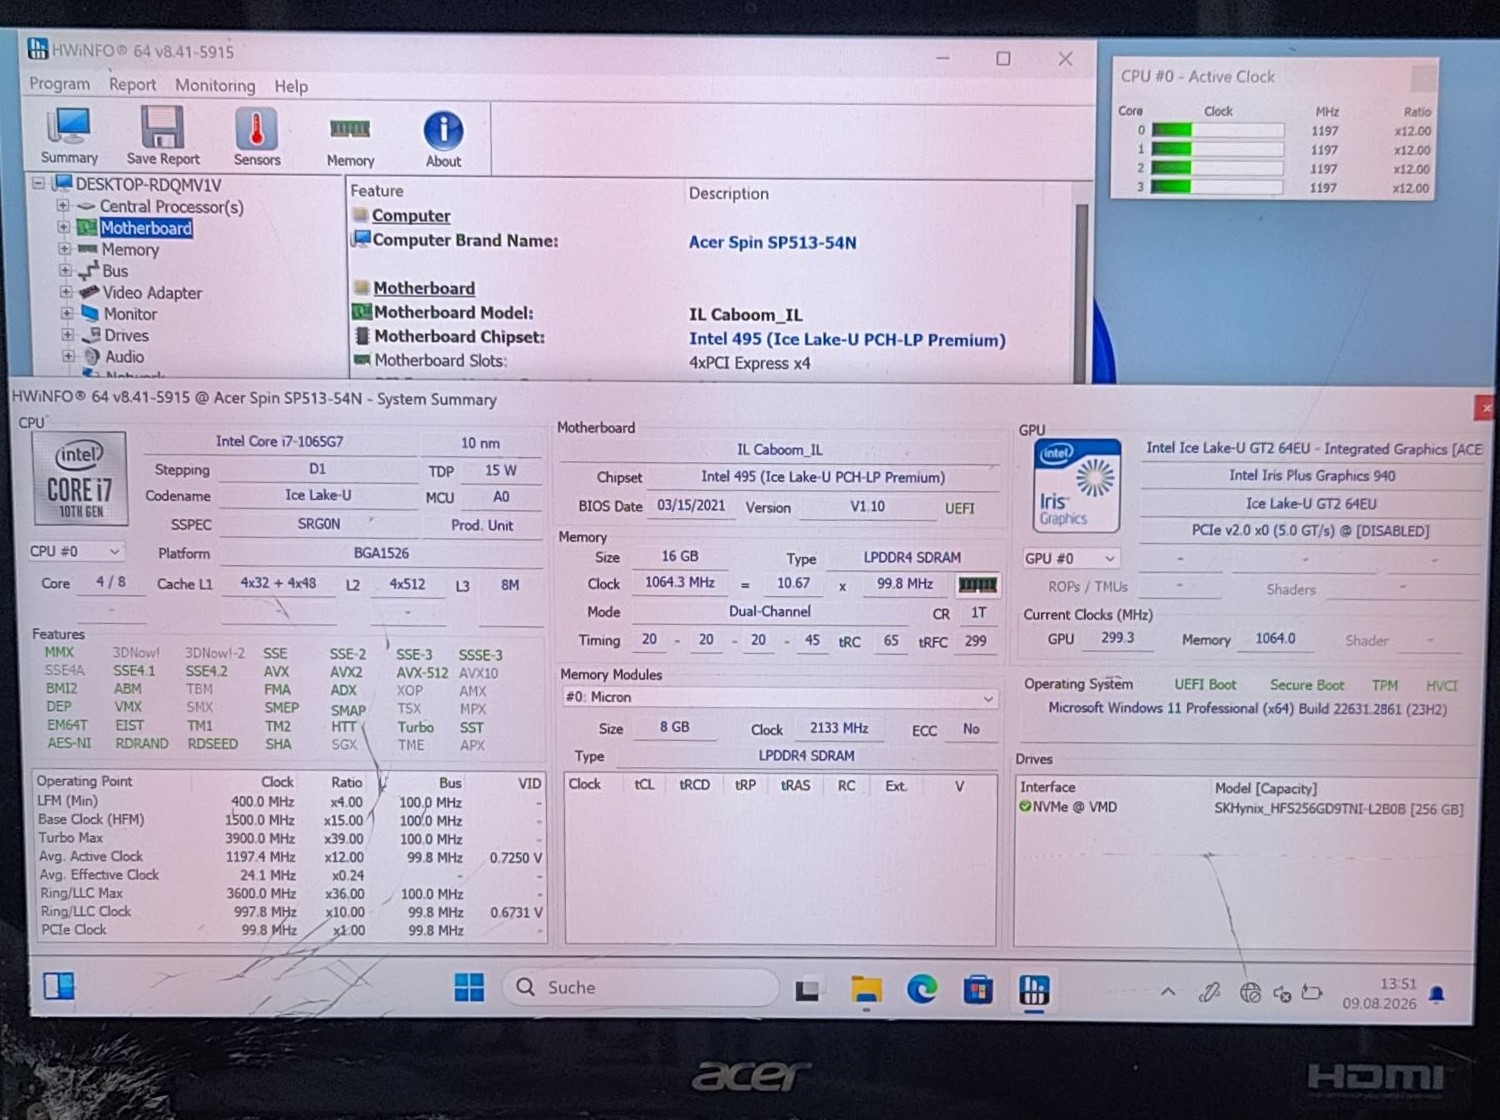1500x1120 pixels.
Task: Launch Microsoft Edge from the taskbar
Action: pyautogui.click(x=922, y=990)
